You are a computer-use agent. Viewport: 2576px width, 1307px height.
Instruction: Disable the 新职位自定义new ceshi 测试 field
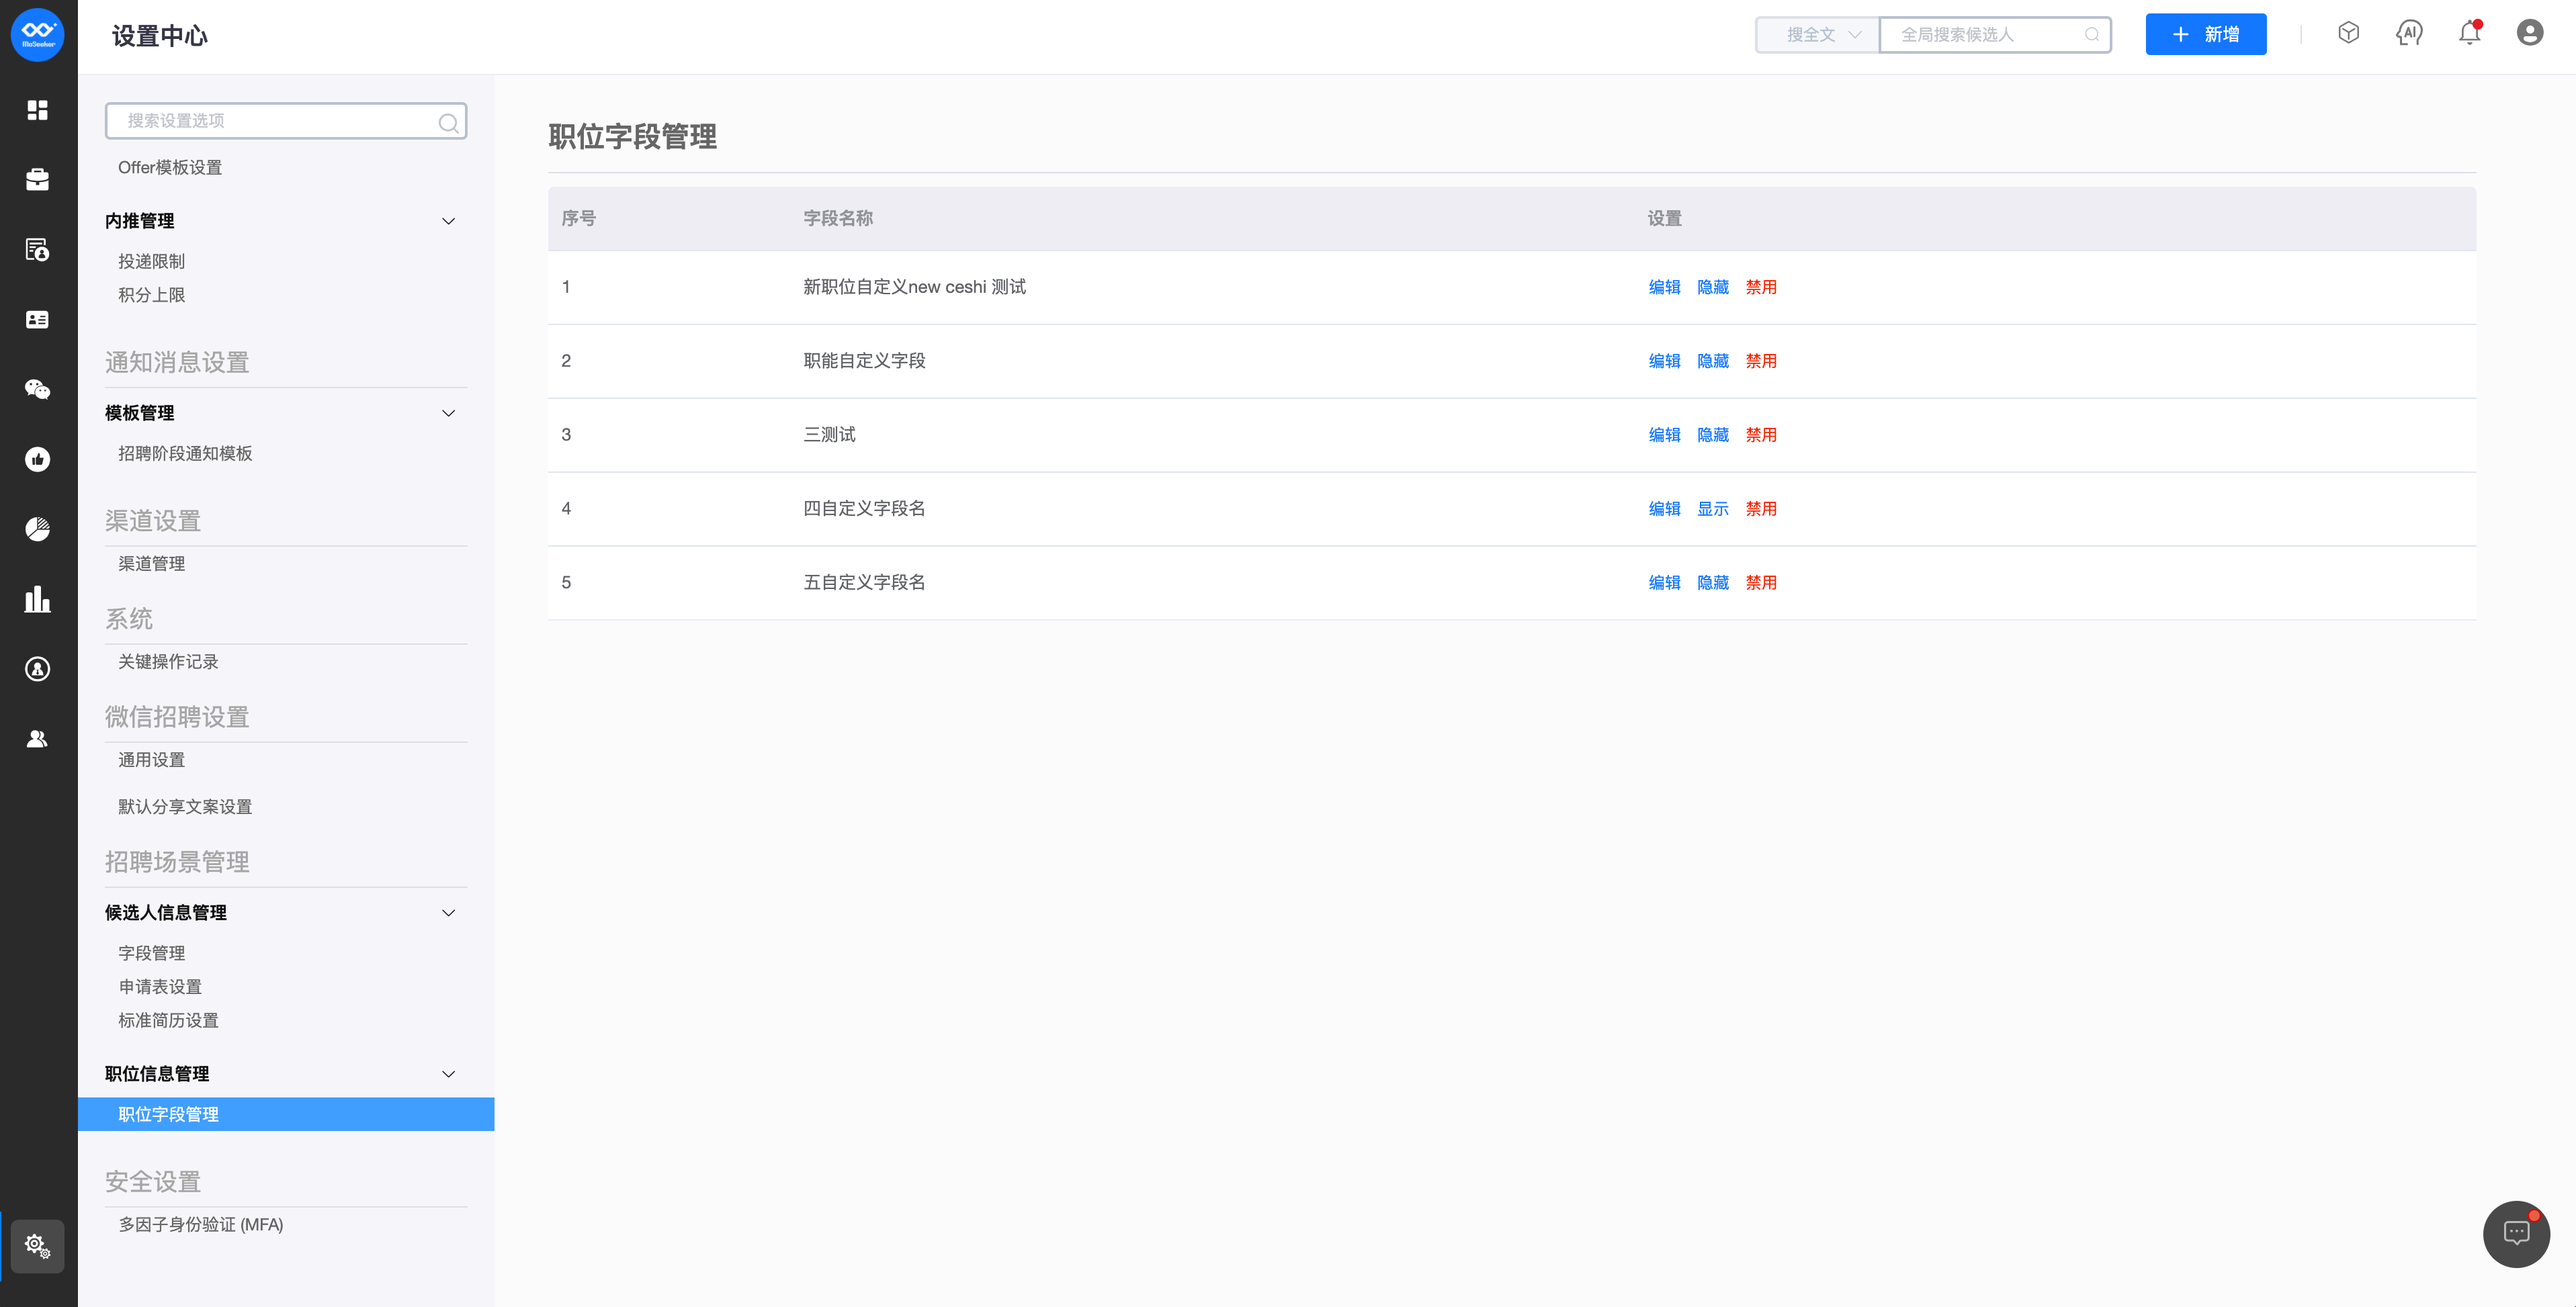1761,287
